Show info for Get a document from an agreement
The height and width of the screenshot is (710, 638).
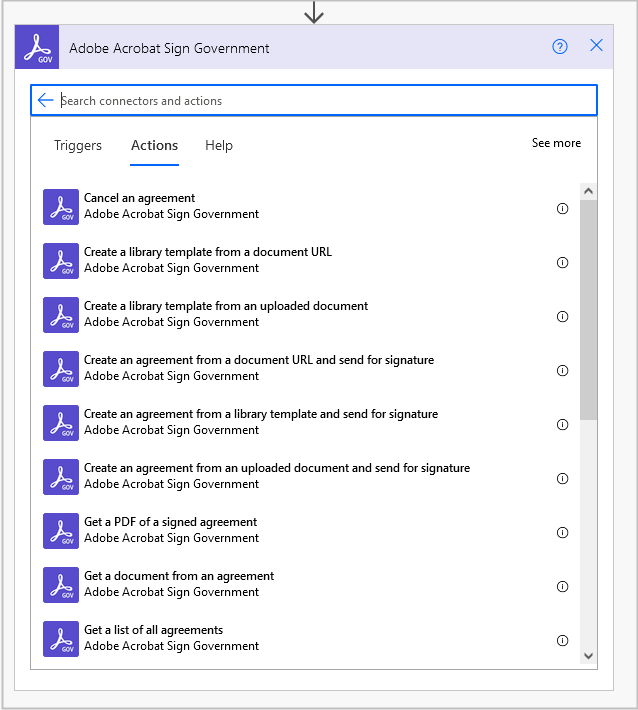click(x=562, y=587)
